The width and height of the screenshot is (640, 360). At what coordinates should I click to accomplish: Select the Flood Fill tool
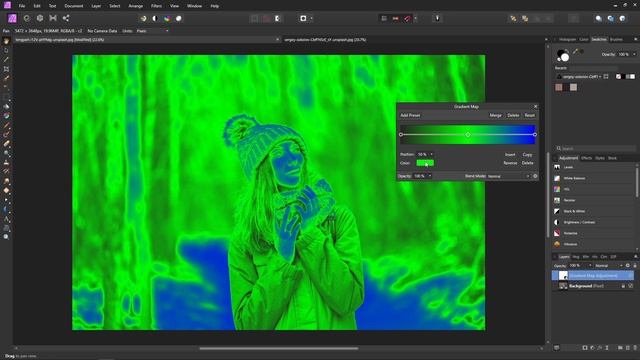[x=6, y=107]
